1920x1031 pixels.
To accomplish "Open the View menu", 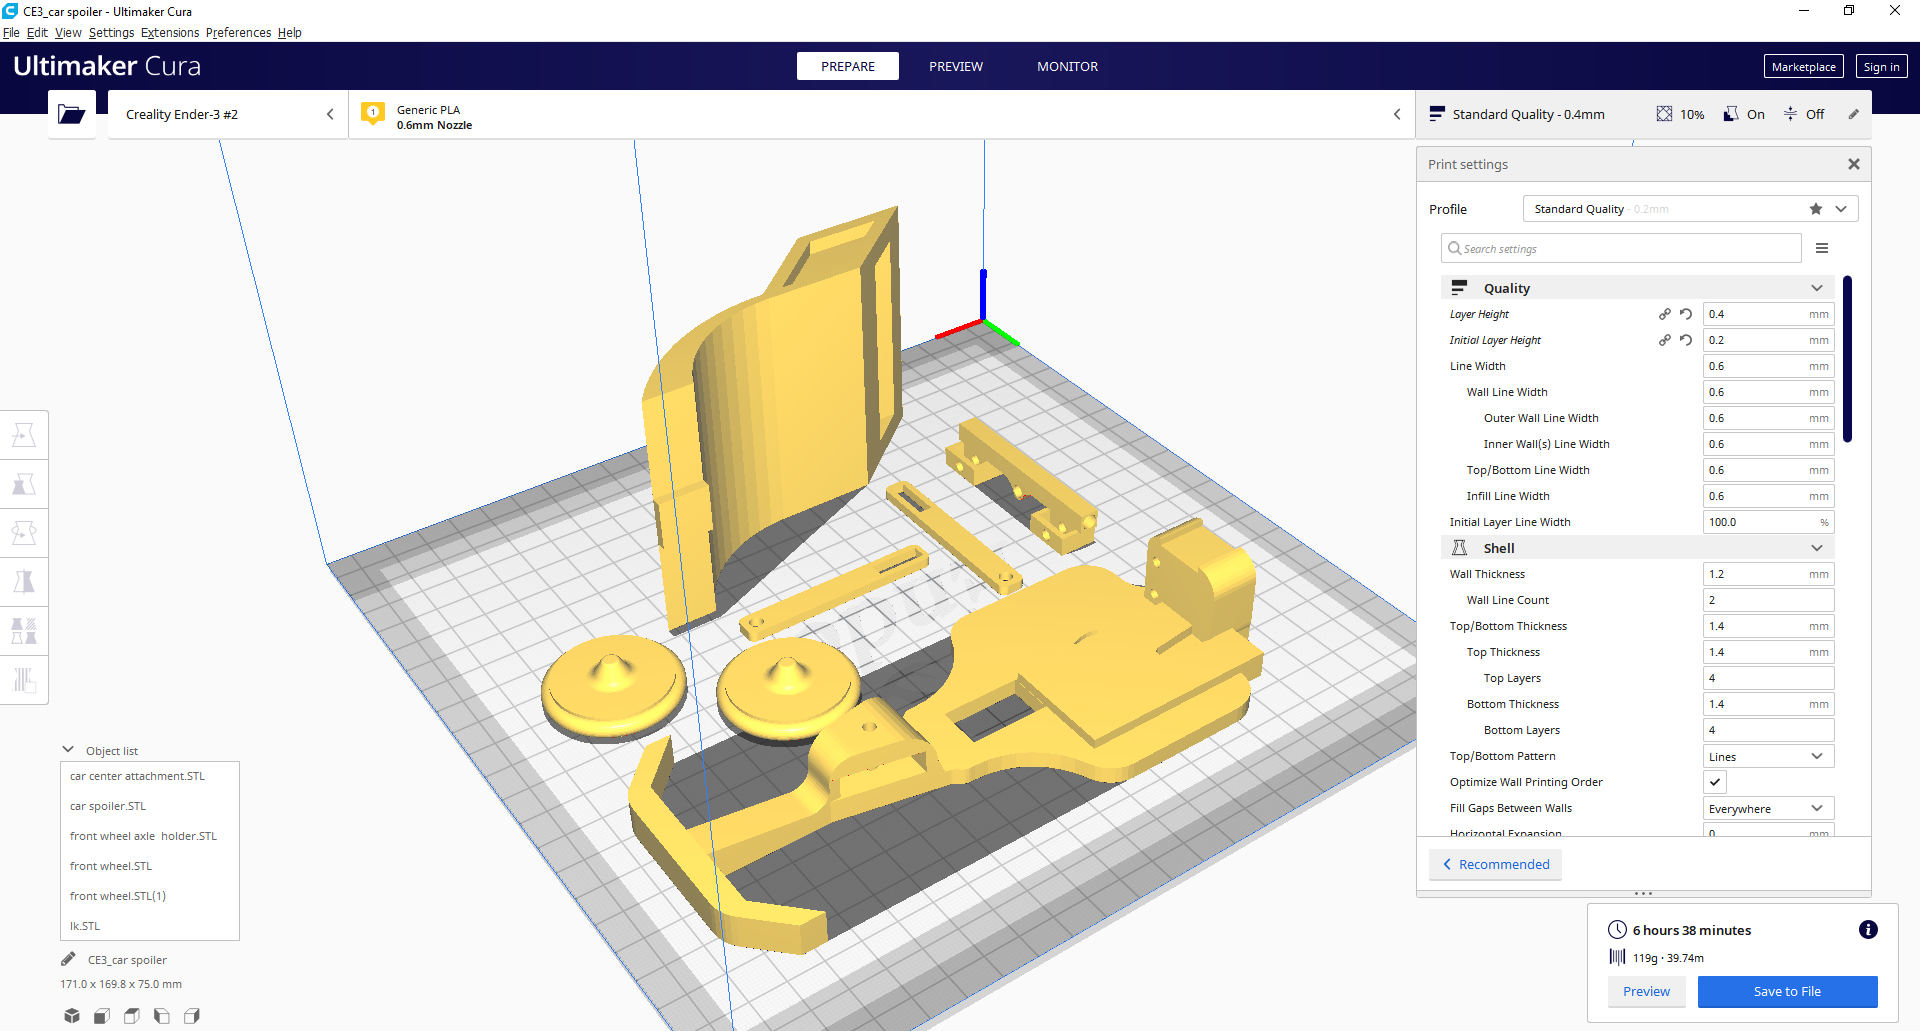I will click(x=68, y=32).
